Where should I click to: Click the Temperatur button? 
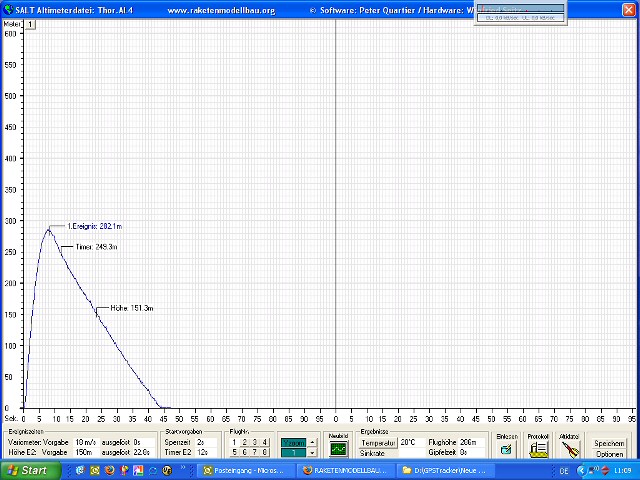378,441
